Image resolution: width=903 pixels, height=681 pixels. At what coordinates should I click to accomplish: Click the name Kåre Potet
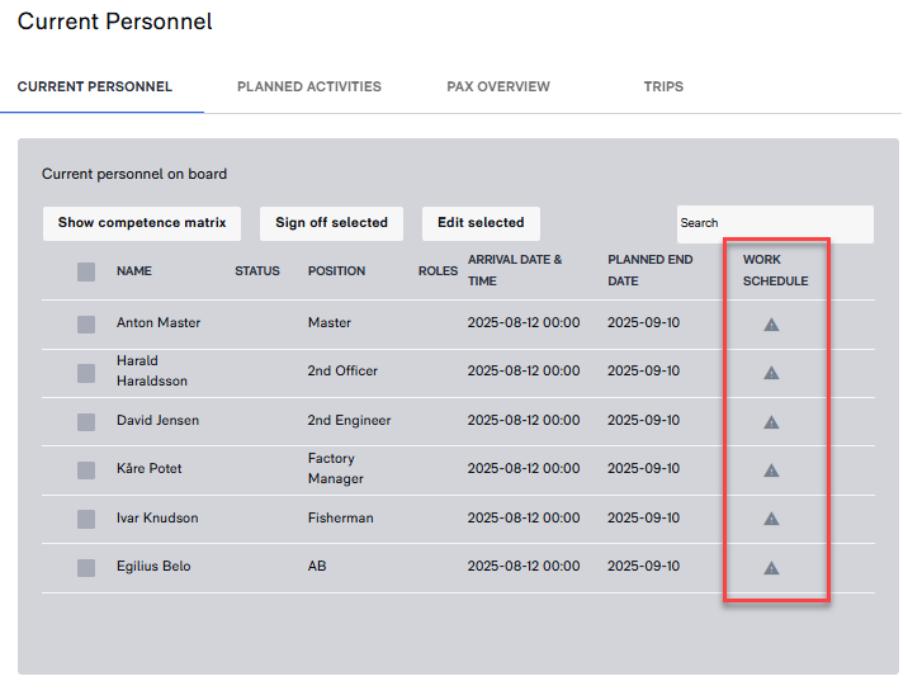pos(149,469)
